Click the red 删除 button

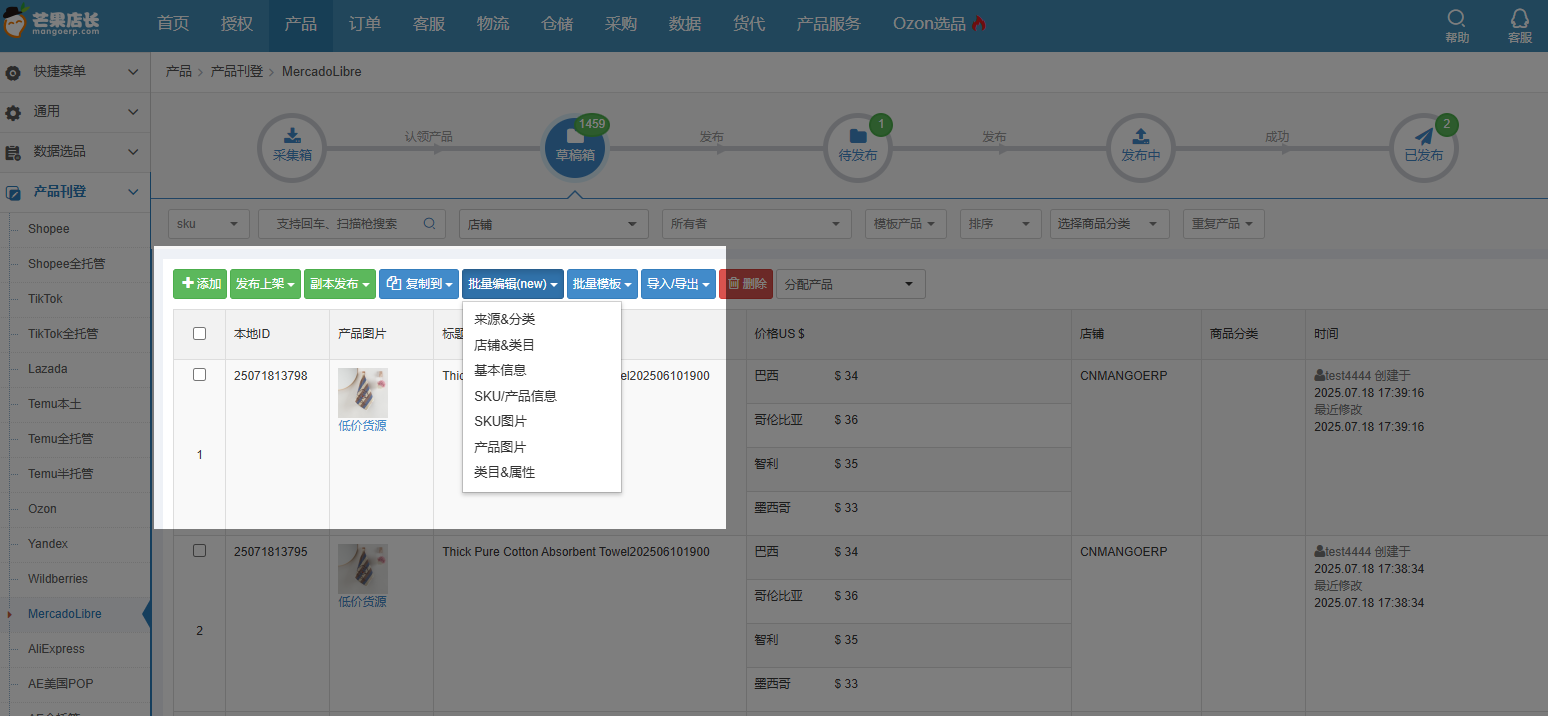coord(746,284)
